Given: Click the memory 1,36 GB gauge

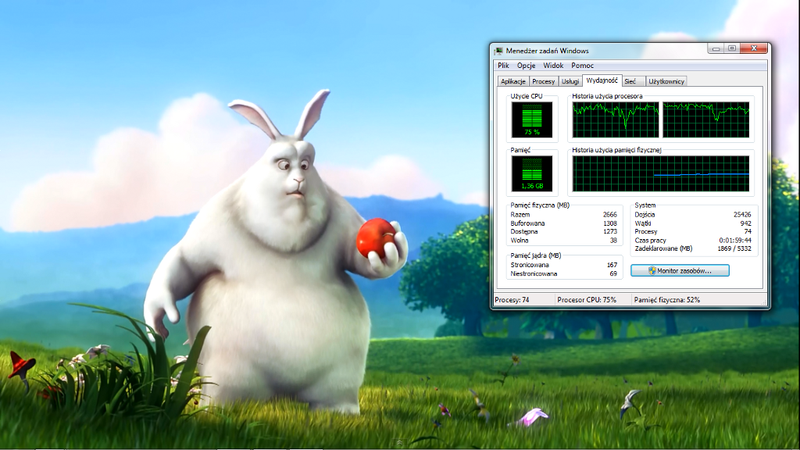Looking at the screenshot, I should (x=532, y=173).
